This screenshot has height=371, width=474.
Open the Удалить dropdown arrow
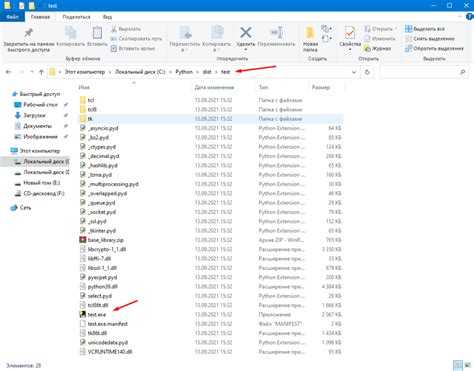[246, 50]
